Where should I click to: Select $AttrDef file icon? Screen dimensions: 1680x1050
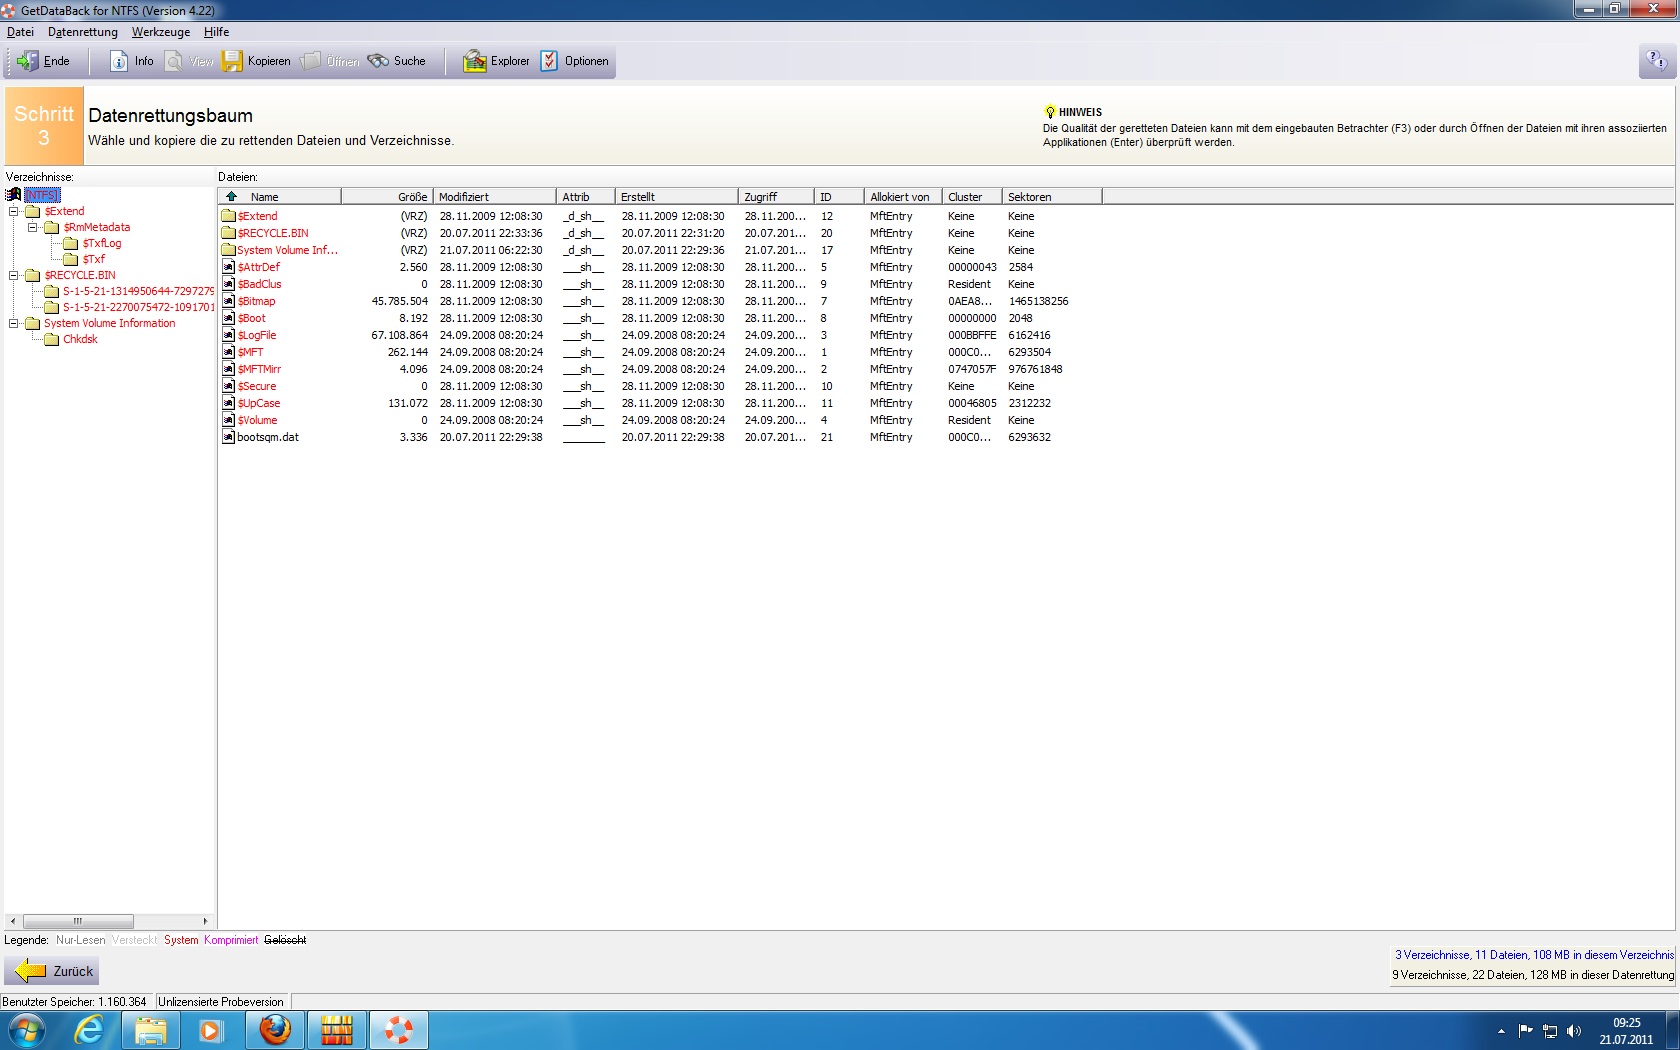coord(228,267)
